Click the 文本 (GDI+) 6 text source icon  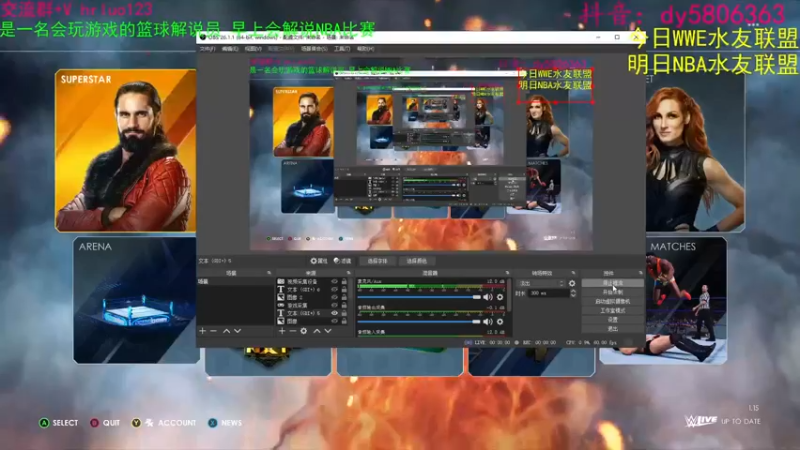point(281,289)
